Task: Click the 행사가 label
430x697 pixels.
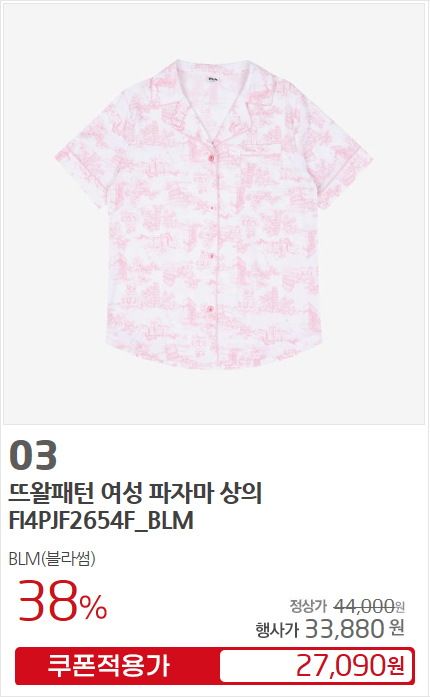Action: coord(277,629)
